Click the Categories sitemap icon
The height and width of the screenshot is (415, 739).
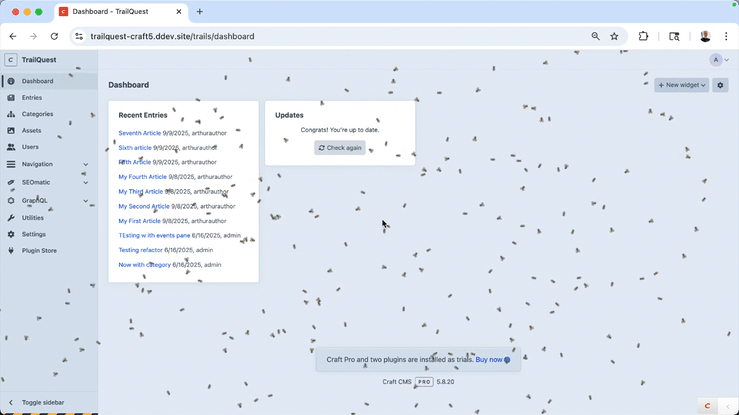(x=11, y=114)
